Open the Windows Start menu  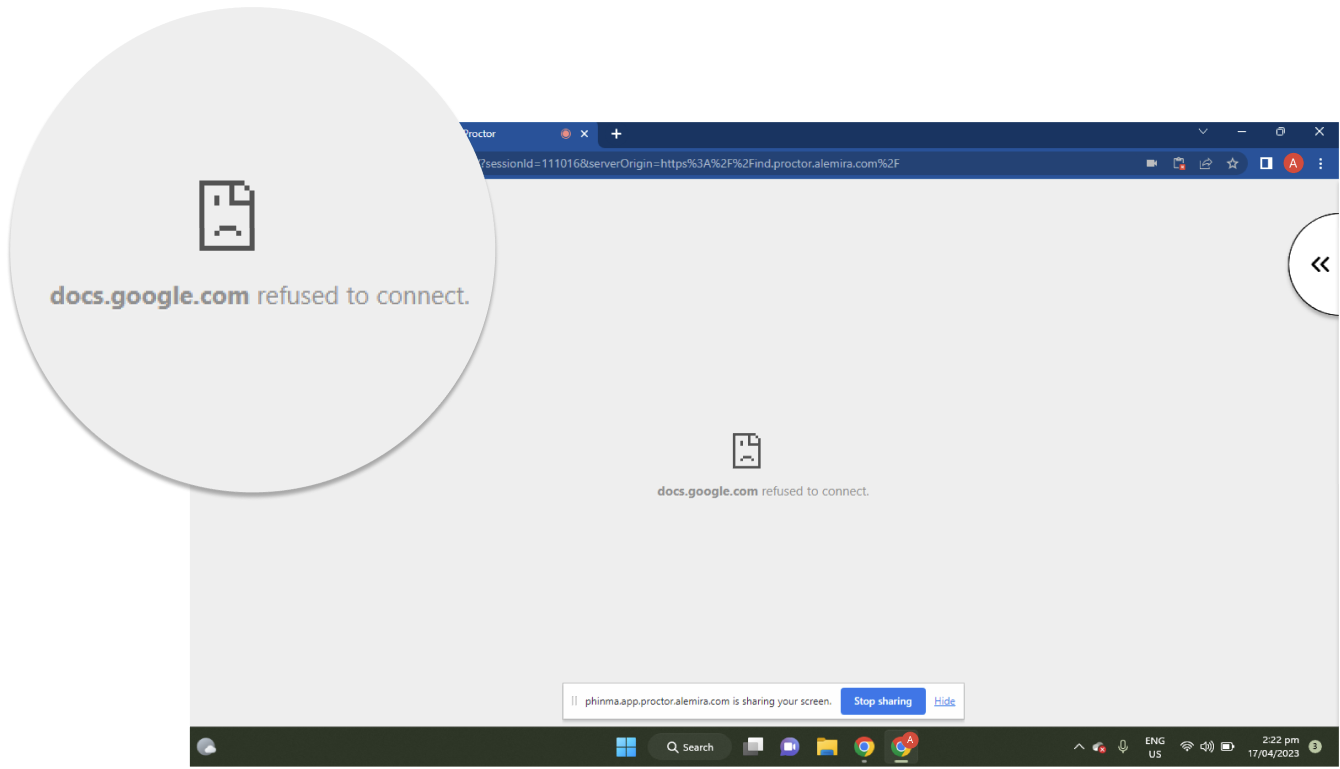tap(626, 747)
